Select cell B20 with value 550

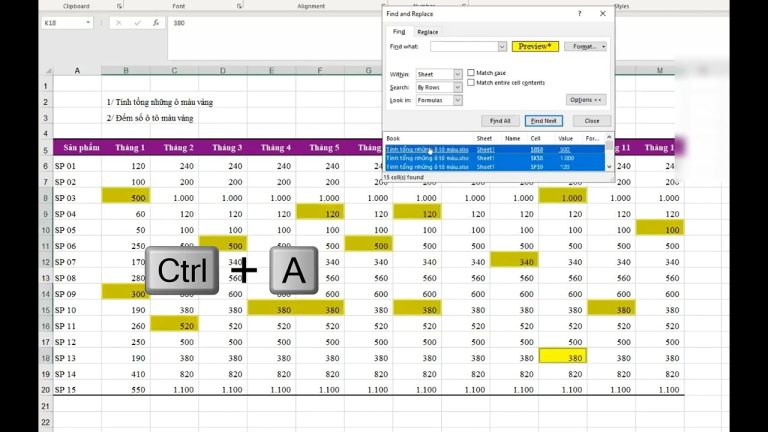click(126, 389)
